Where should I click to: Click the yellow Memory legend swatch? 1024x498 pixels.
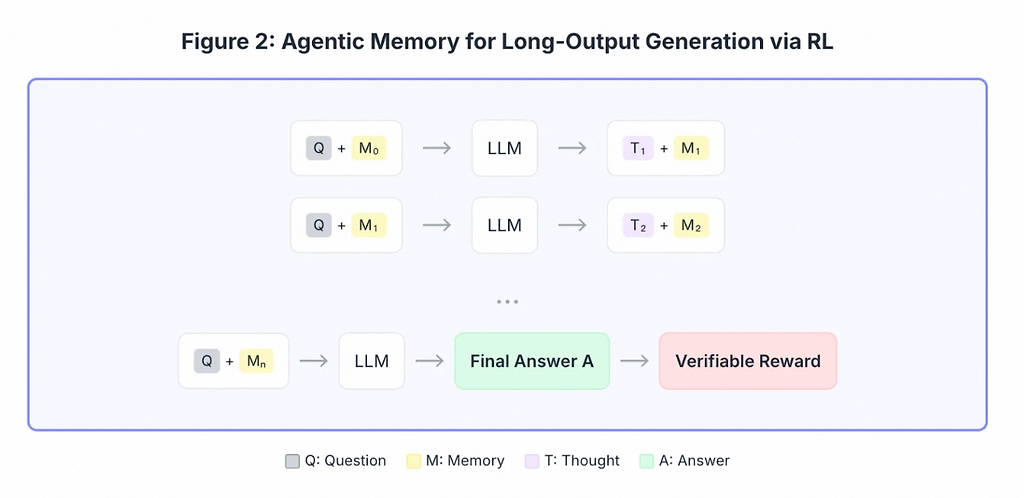(x=413, y=461)
